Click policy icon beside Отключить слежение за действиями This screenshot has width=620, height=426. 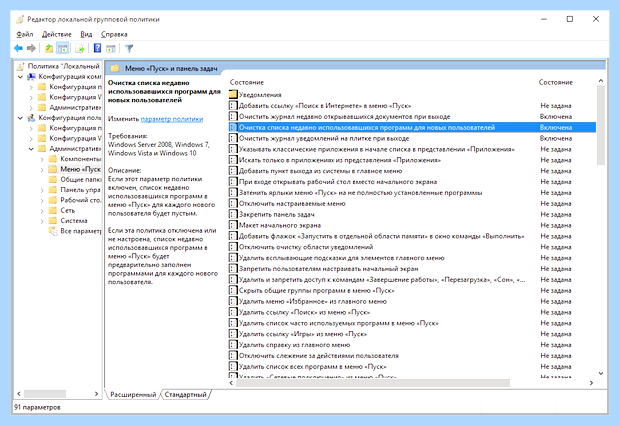pos(233,356)
